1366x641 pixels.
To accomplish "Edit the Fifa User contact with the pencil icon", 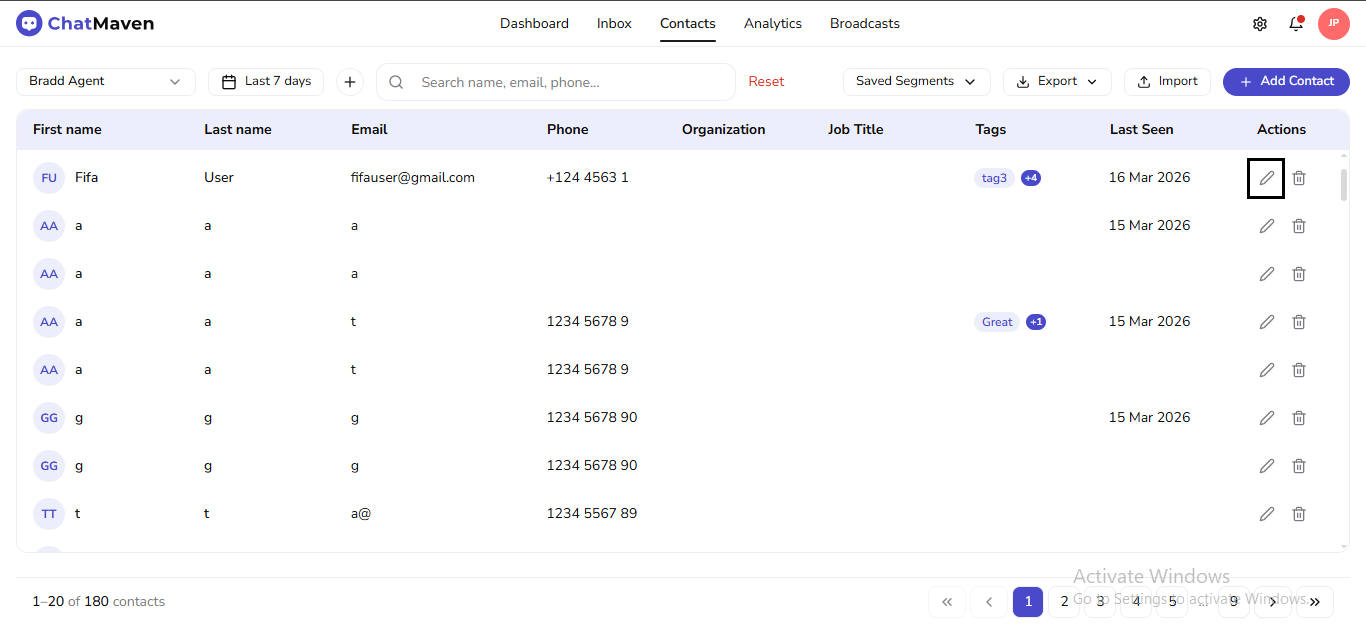I will tap(1266, 177).
